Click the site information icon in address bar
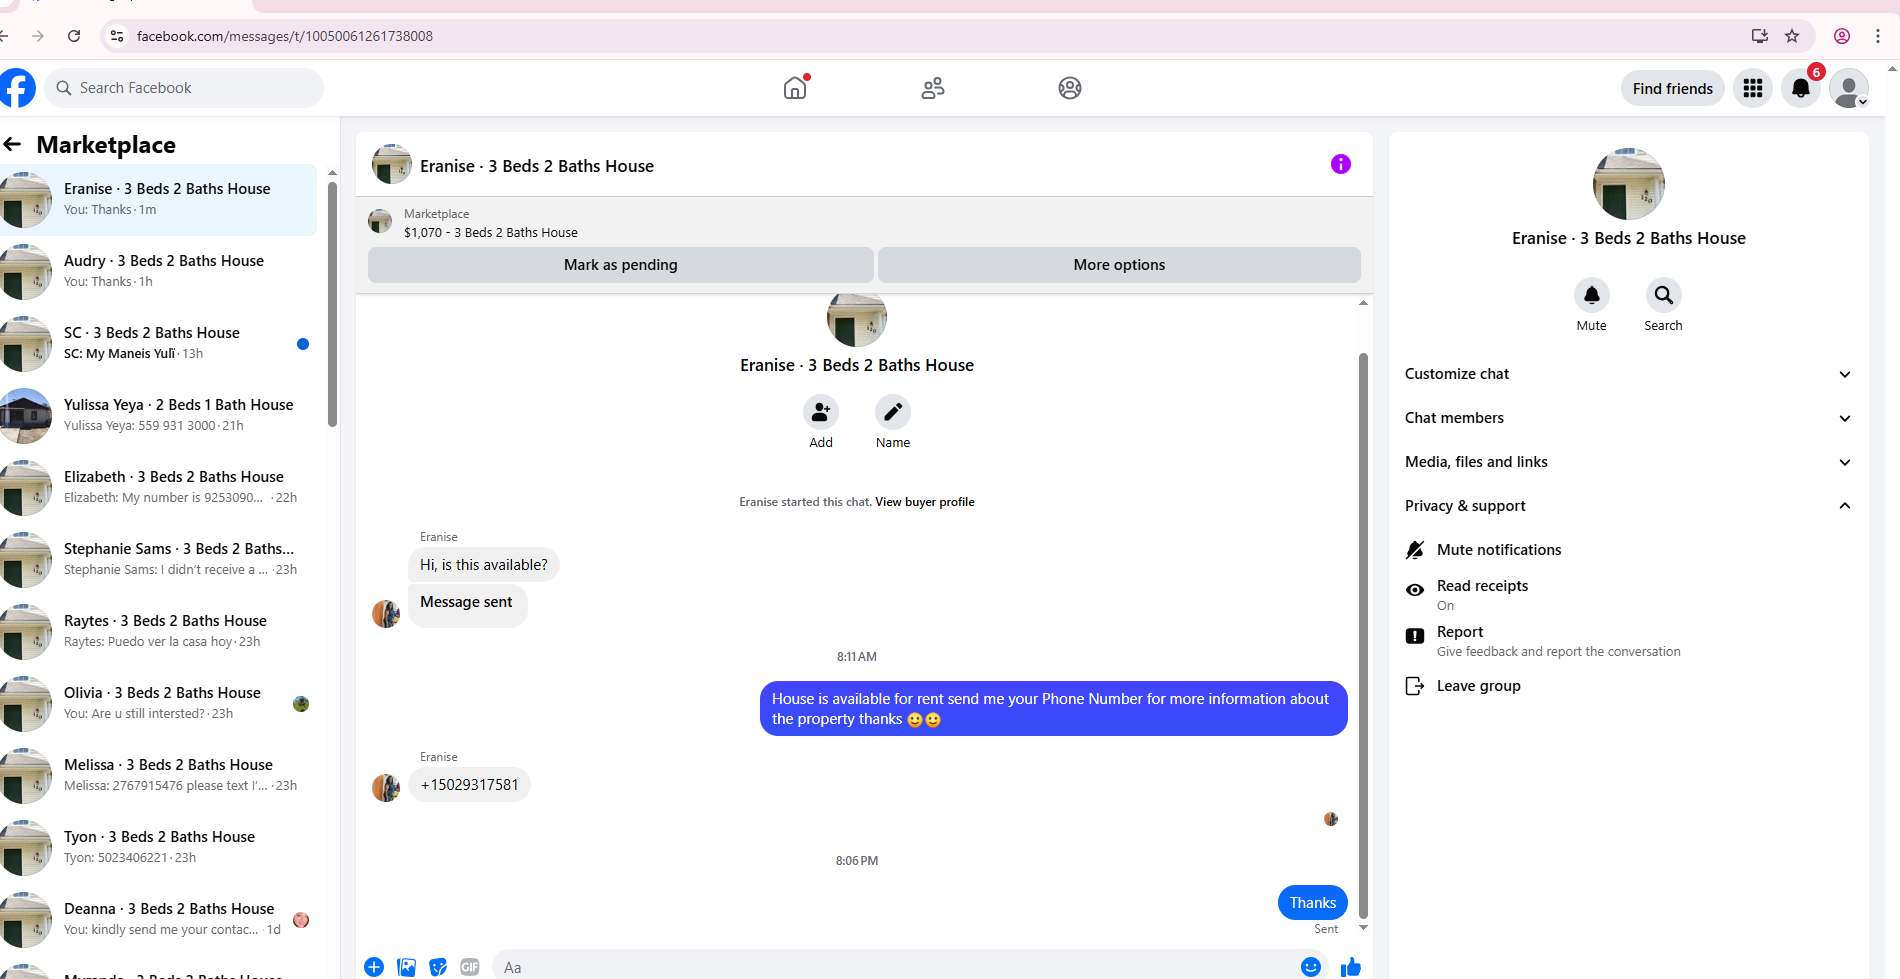The height and width of the screenshot is (979, 1900). pyautogui.click(x=117, y=36)
